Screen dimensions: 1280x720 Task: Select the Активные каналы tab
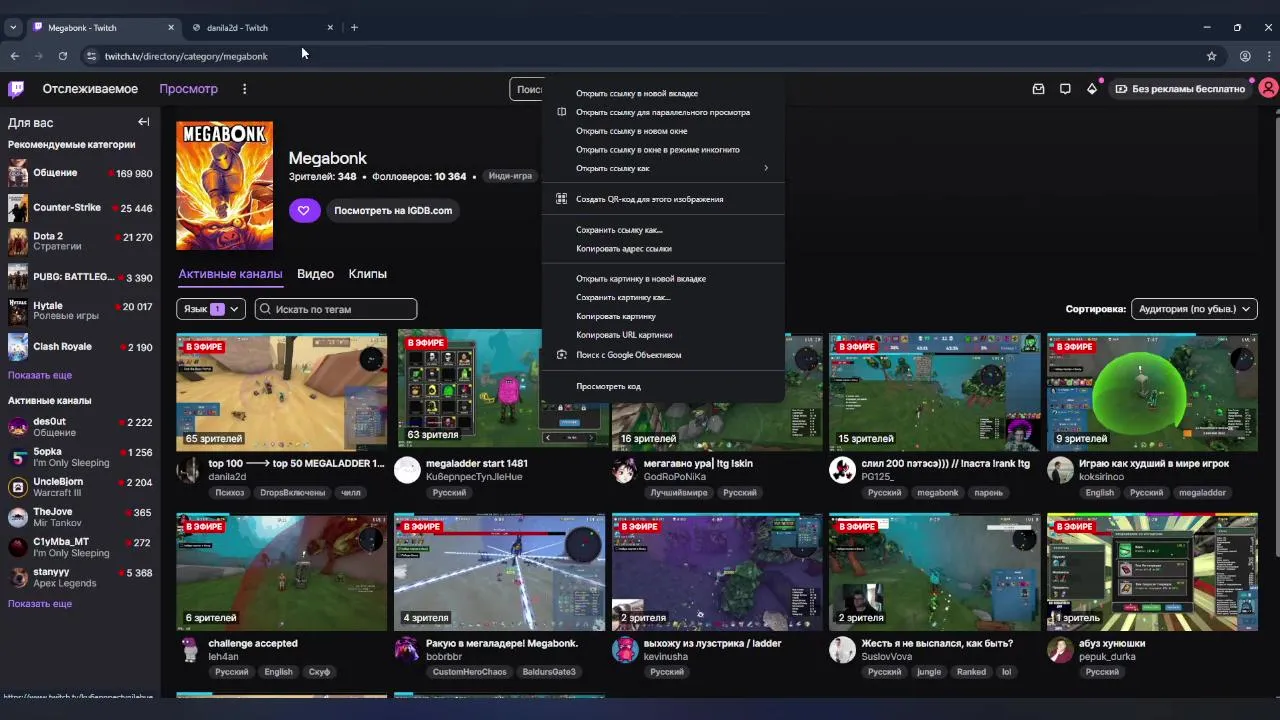coord(230,274)
